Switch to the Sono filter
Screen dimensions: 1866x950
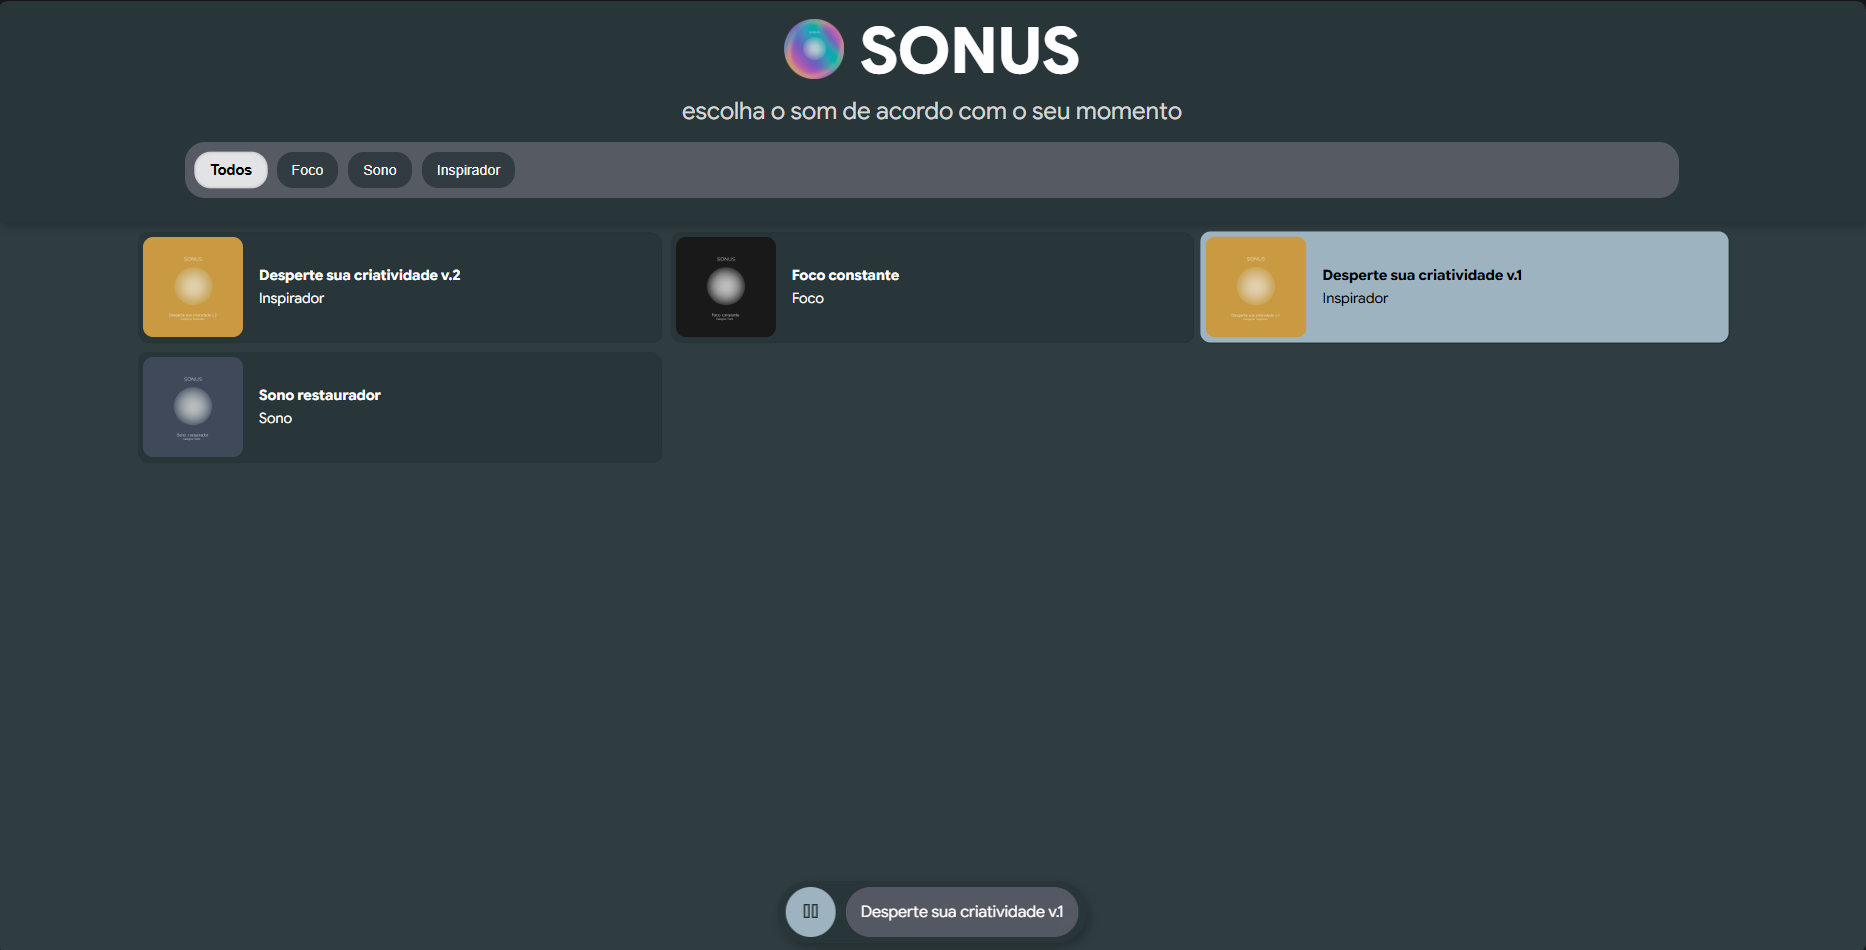tap(380, 170)
